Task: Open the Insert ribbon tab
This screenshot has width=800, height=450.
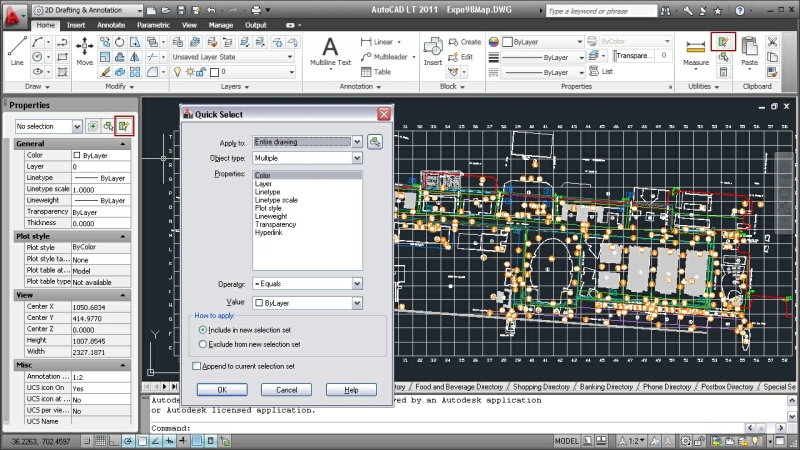Action: pyautogui.click(x=76, y=25)
